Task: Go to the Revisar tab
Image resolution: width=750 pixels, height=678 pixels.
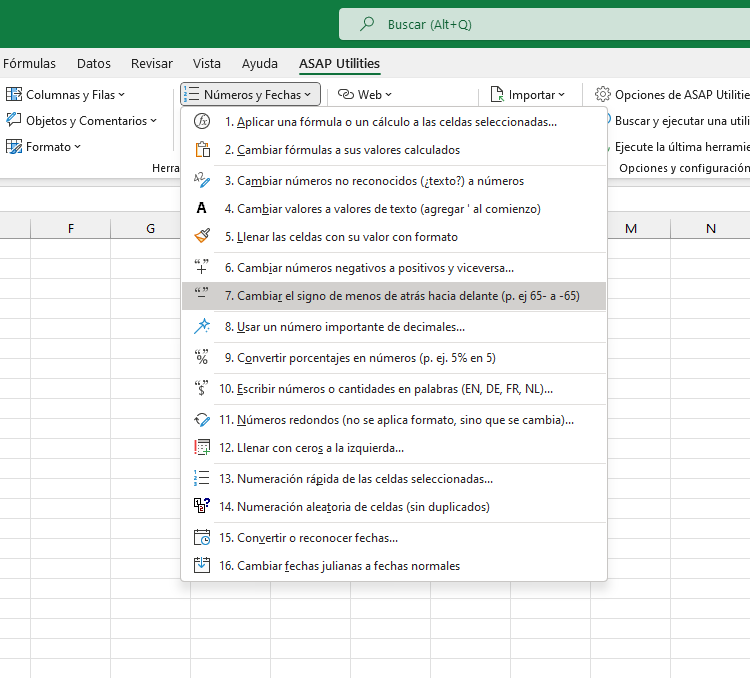Action: (x=152, y=63)
